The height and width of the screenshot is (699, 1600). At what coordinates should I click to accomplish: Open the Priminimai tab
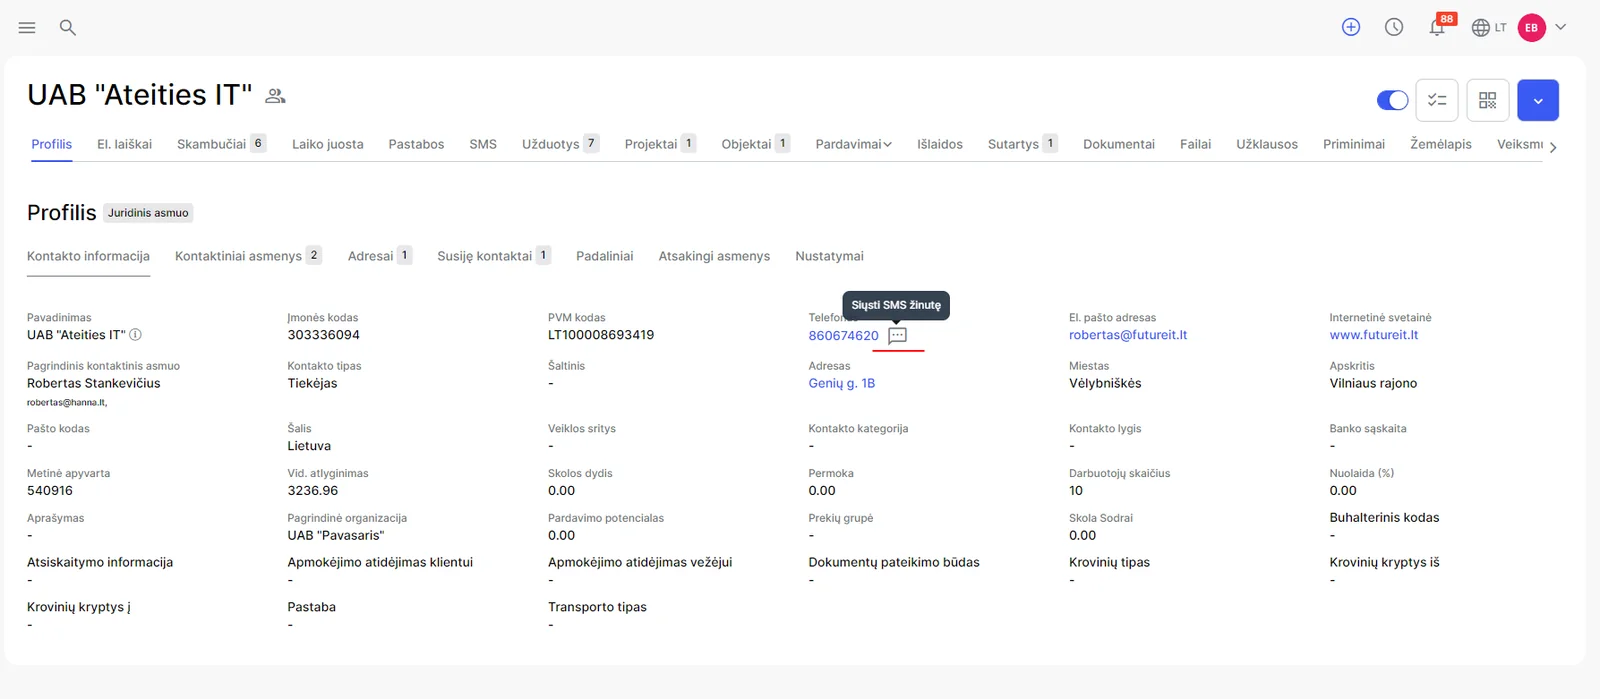[x=1354, y=144]
